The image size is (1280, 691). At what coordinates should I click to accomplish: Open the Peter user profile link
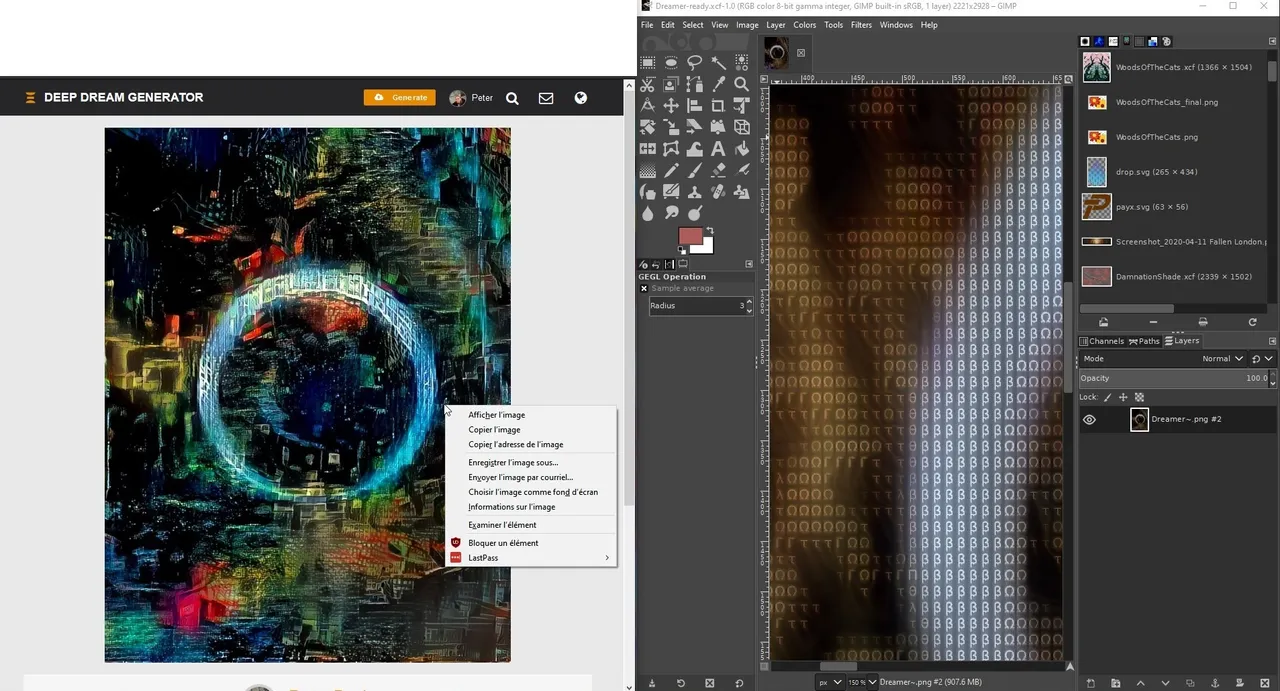[x=471, y=98]
